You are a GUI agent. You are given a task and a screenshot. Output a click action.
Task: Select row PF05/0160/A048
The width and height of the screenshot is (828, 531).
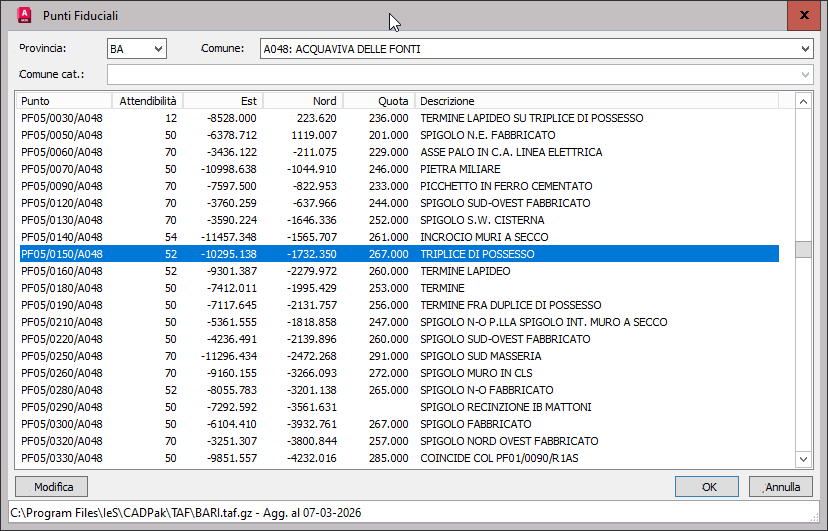pyautogui.click(x=399, y=271)
